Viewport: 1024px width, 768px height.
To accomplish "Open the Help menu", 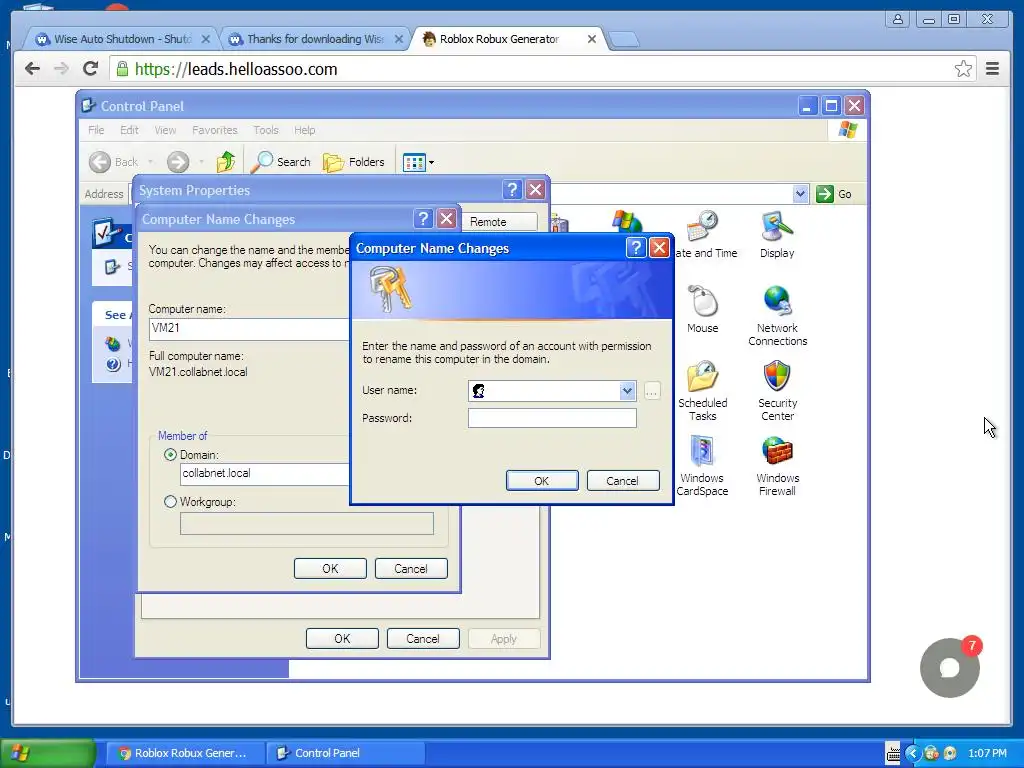I will click(304, 130).
